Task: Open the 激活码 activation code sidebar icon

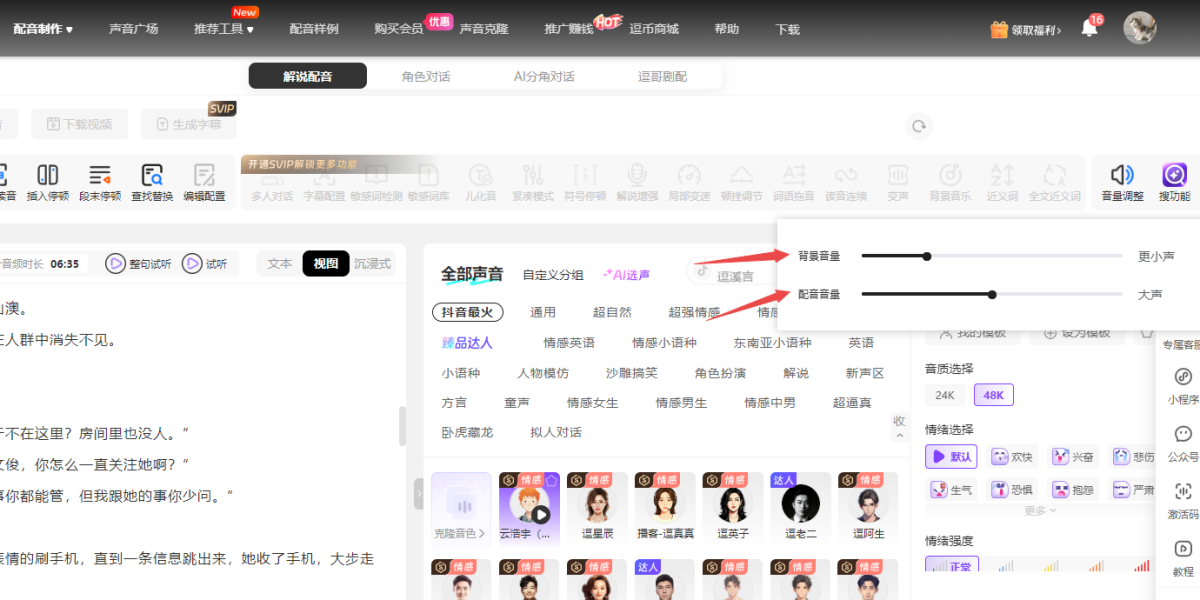Action: tap(1183, 491)
